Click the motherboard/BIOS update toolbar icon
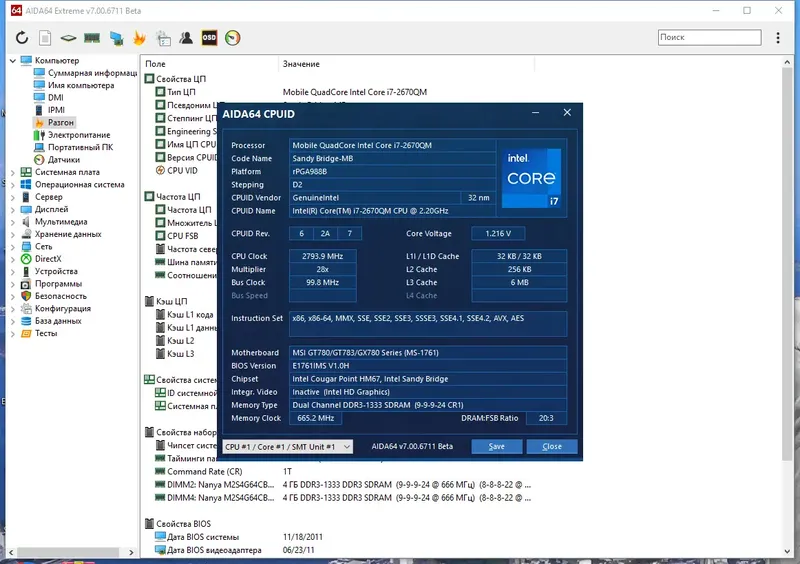The image size is (800, 564). (68, 38)
